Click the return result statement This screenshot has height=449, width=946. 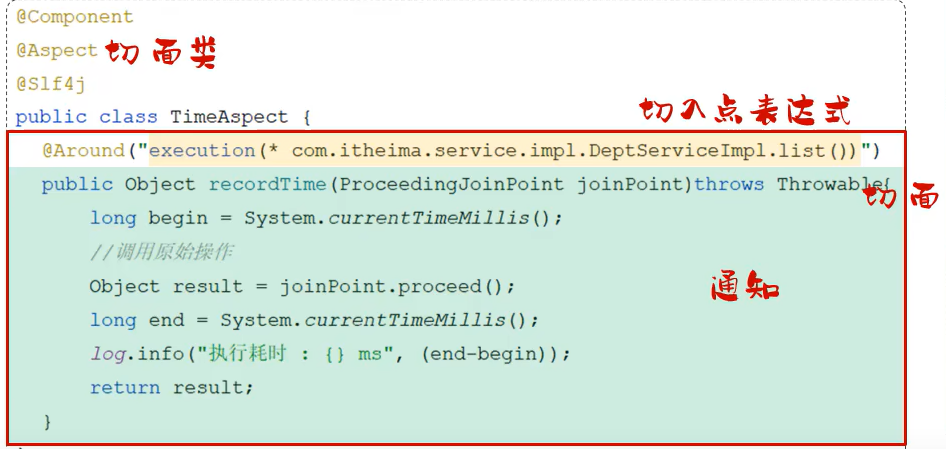171,387
